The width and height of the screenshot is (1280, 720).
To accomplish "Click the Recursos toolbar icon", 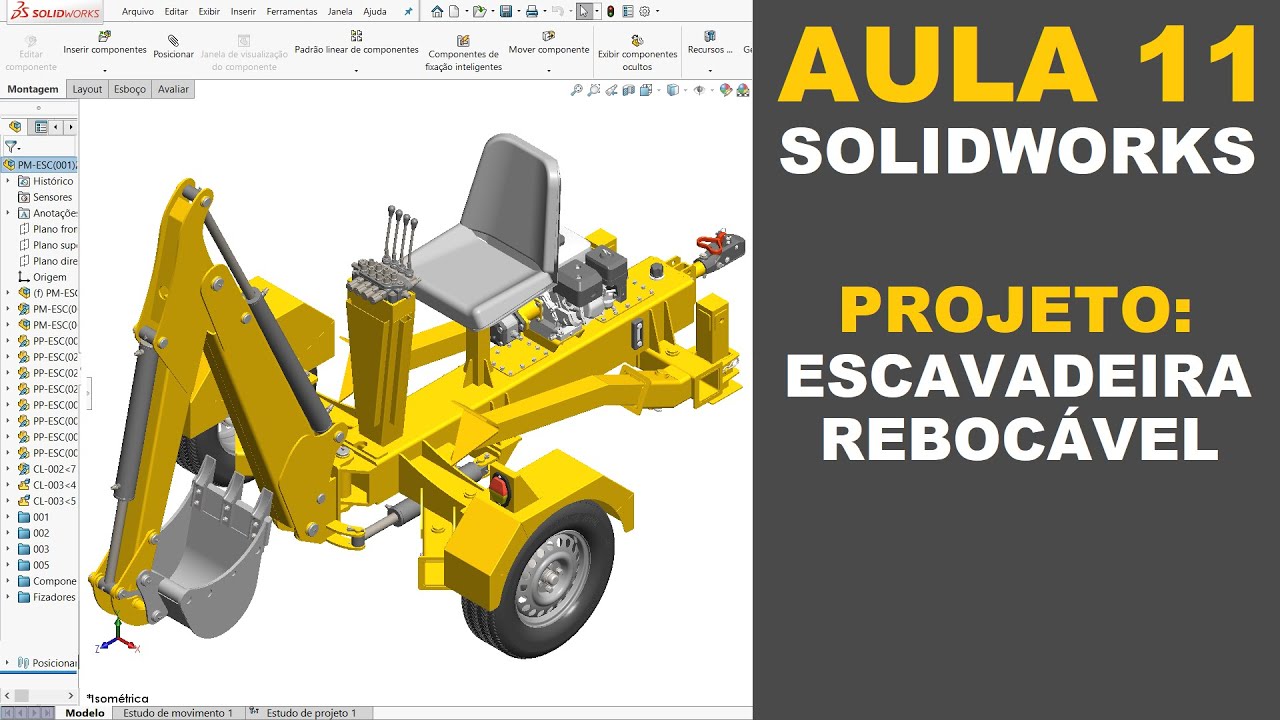I will coord(710,36).
